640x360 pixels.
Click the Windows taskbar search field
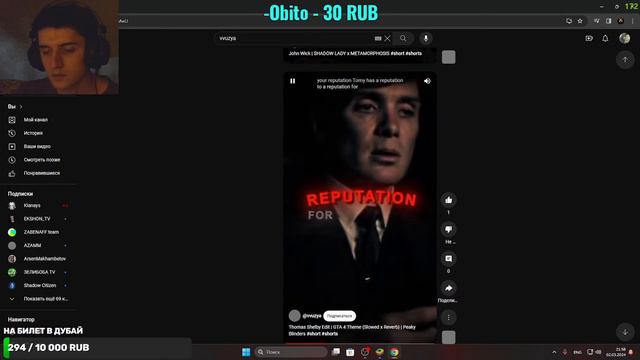point(291,352)
